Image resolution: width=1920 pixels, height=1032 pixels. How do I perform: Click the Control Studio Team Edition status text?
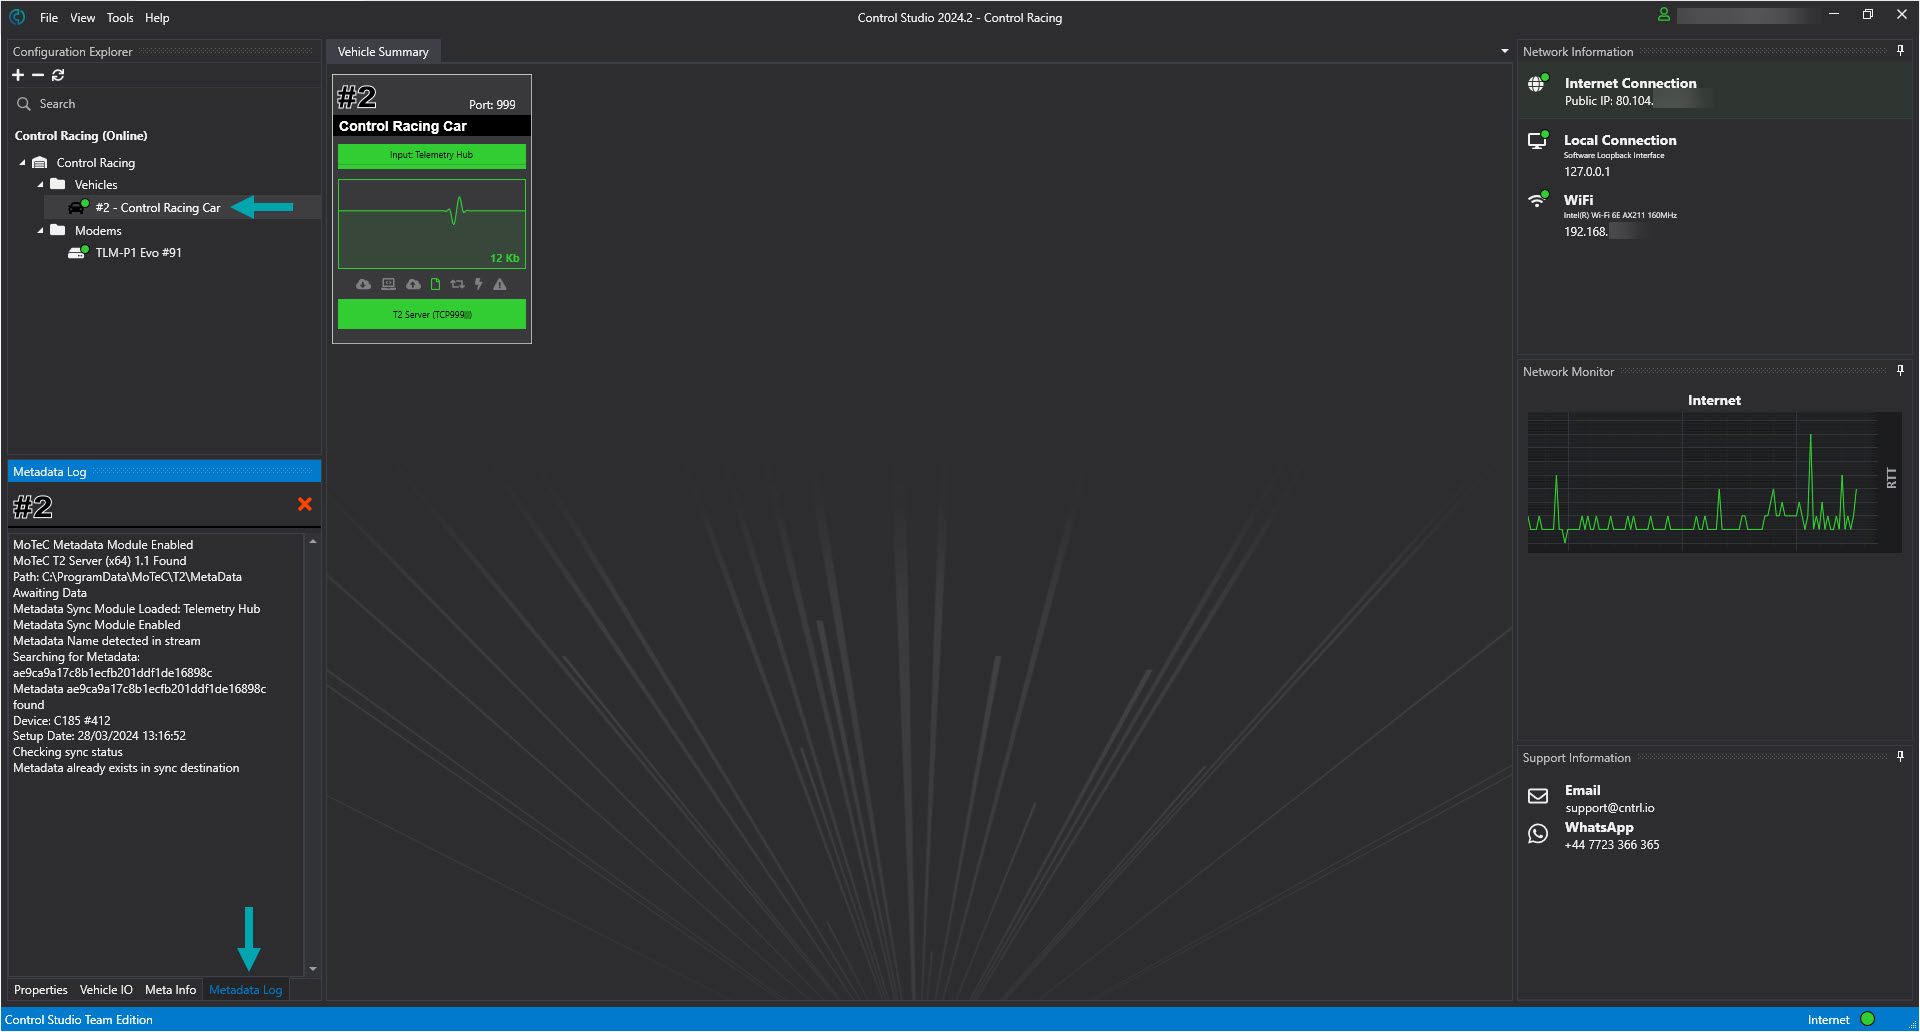click(79, 1020)
